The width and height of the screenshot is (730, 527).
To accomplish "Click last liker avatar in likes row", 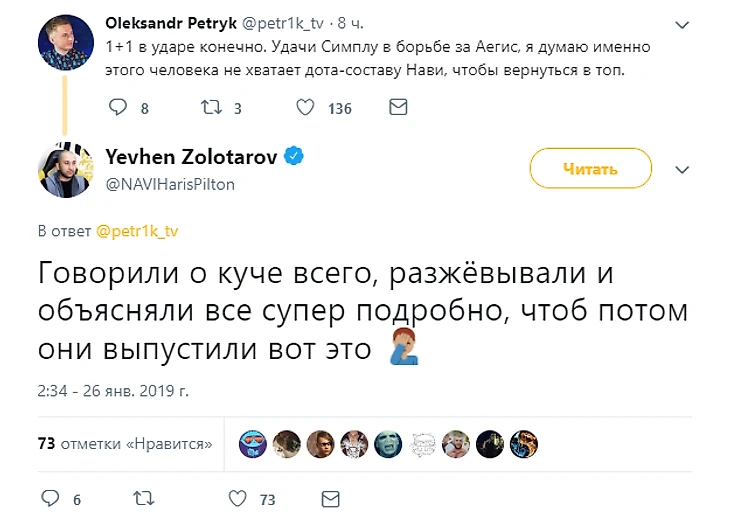I will 523,443.
